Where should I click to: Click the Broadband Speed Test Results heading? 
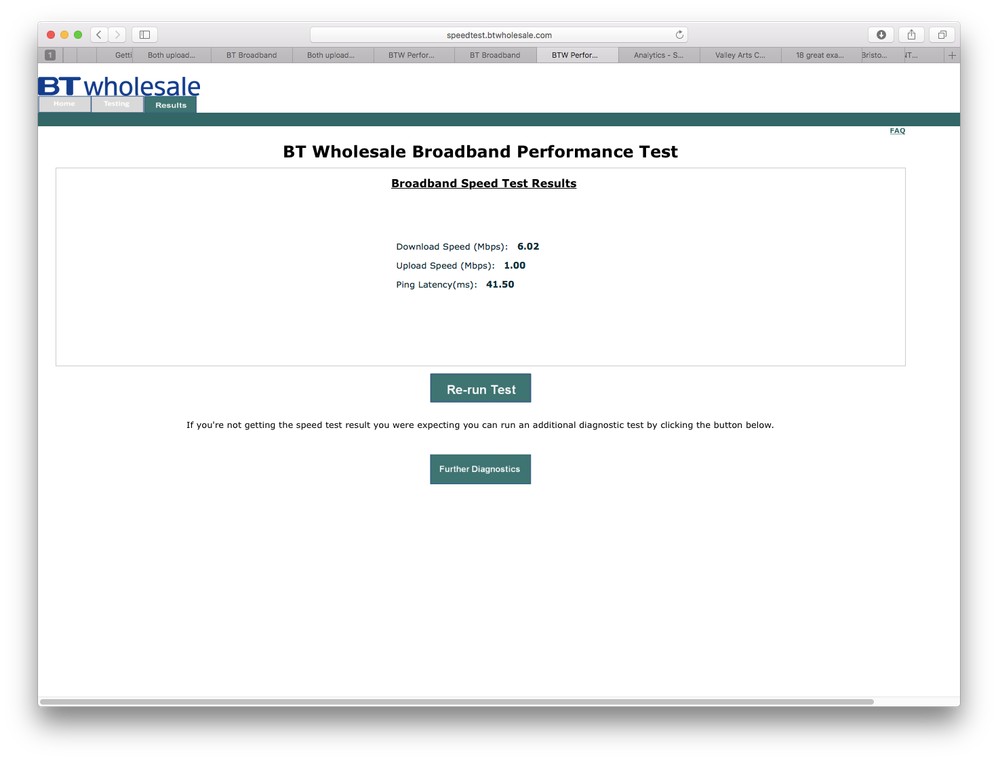(484, 183)
